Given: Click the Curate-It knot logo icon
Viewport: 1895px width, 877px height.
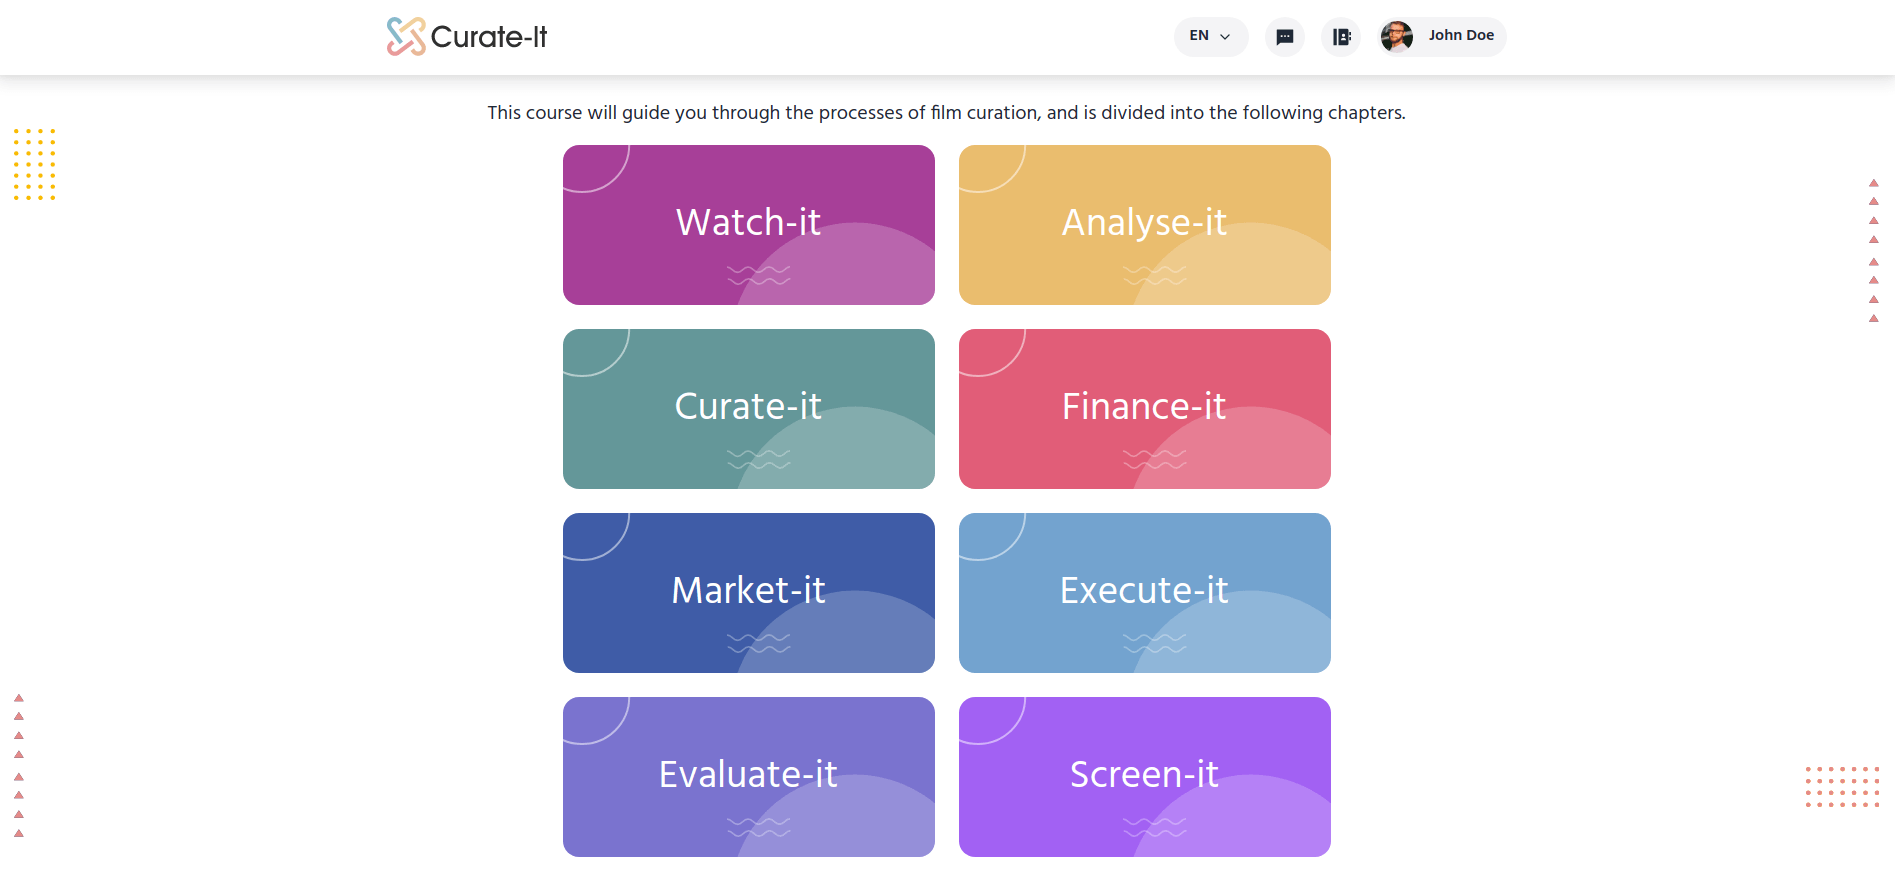Looking at the screenshot, I should tap(406, 37).
